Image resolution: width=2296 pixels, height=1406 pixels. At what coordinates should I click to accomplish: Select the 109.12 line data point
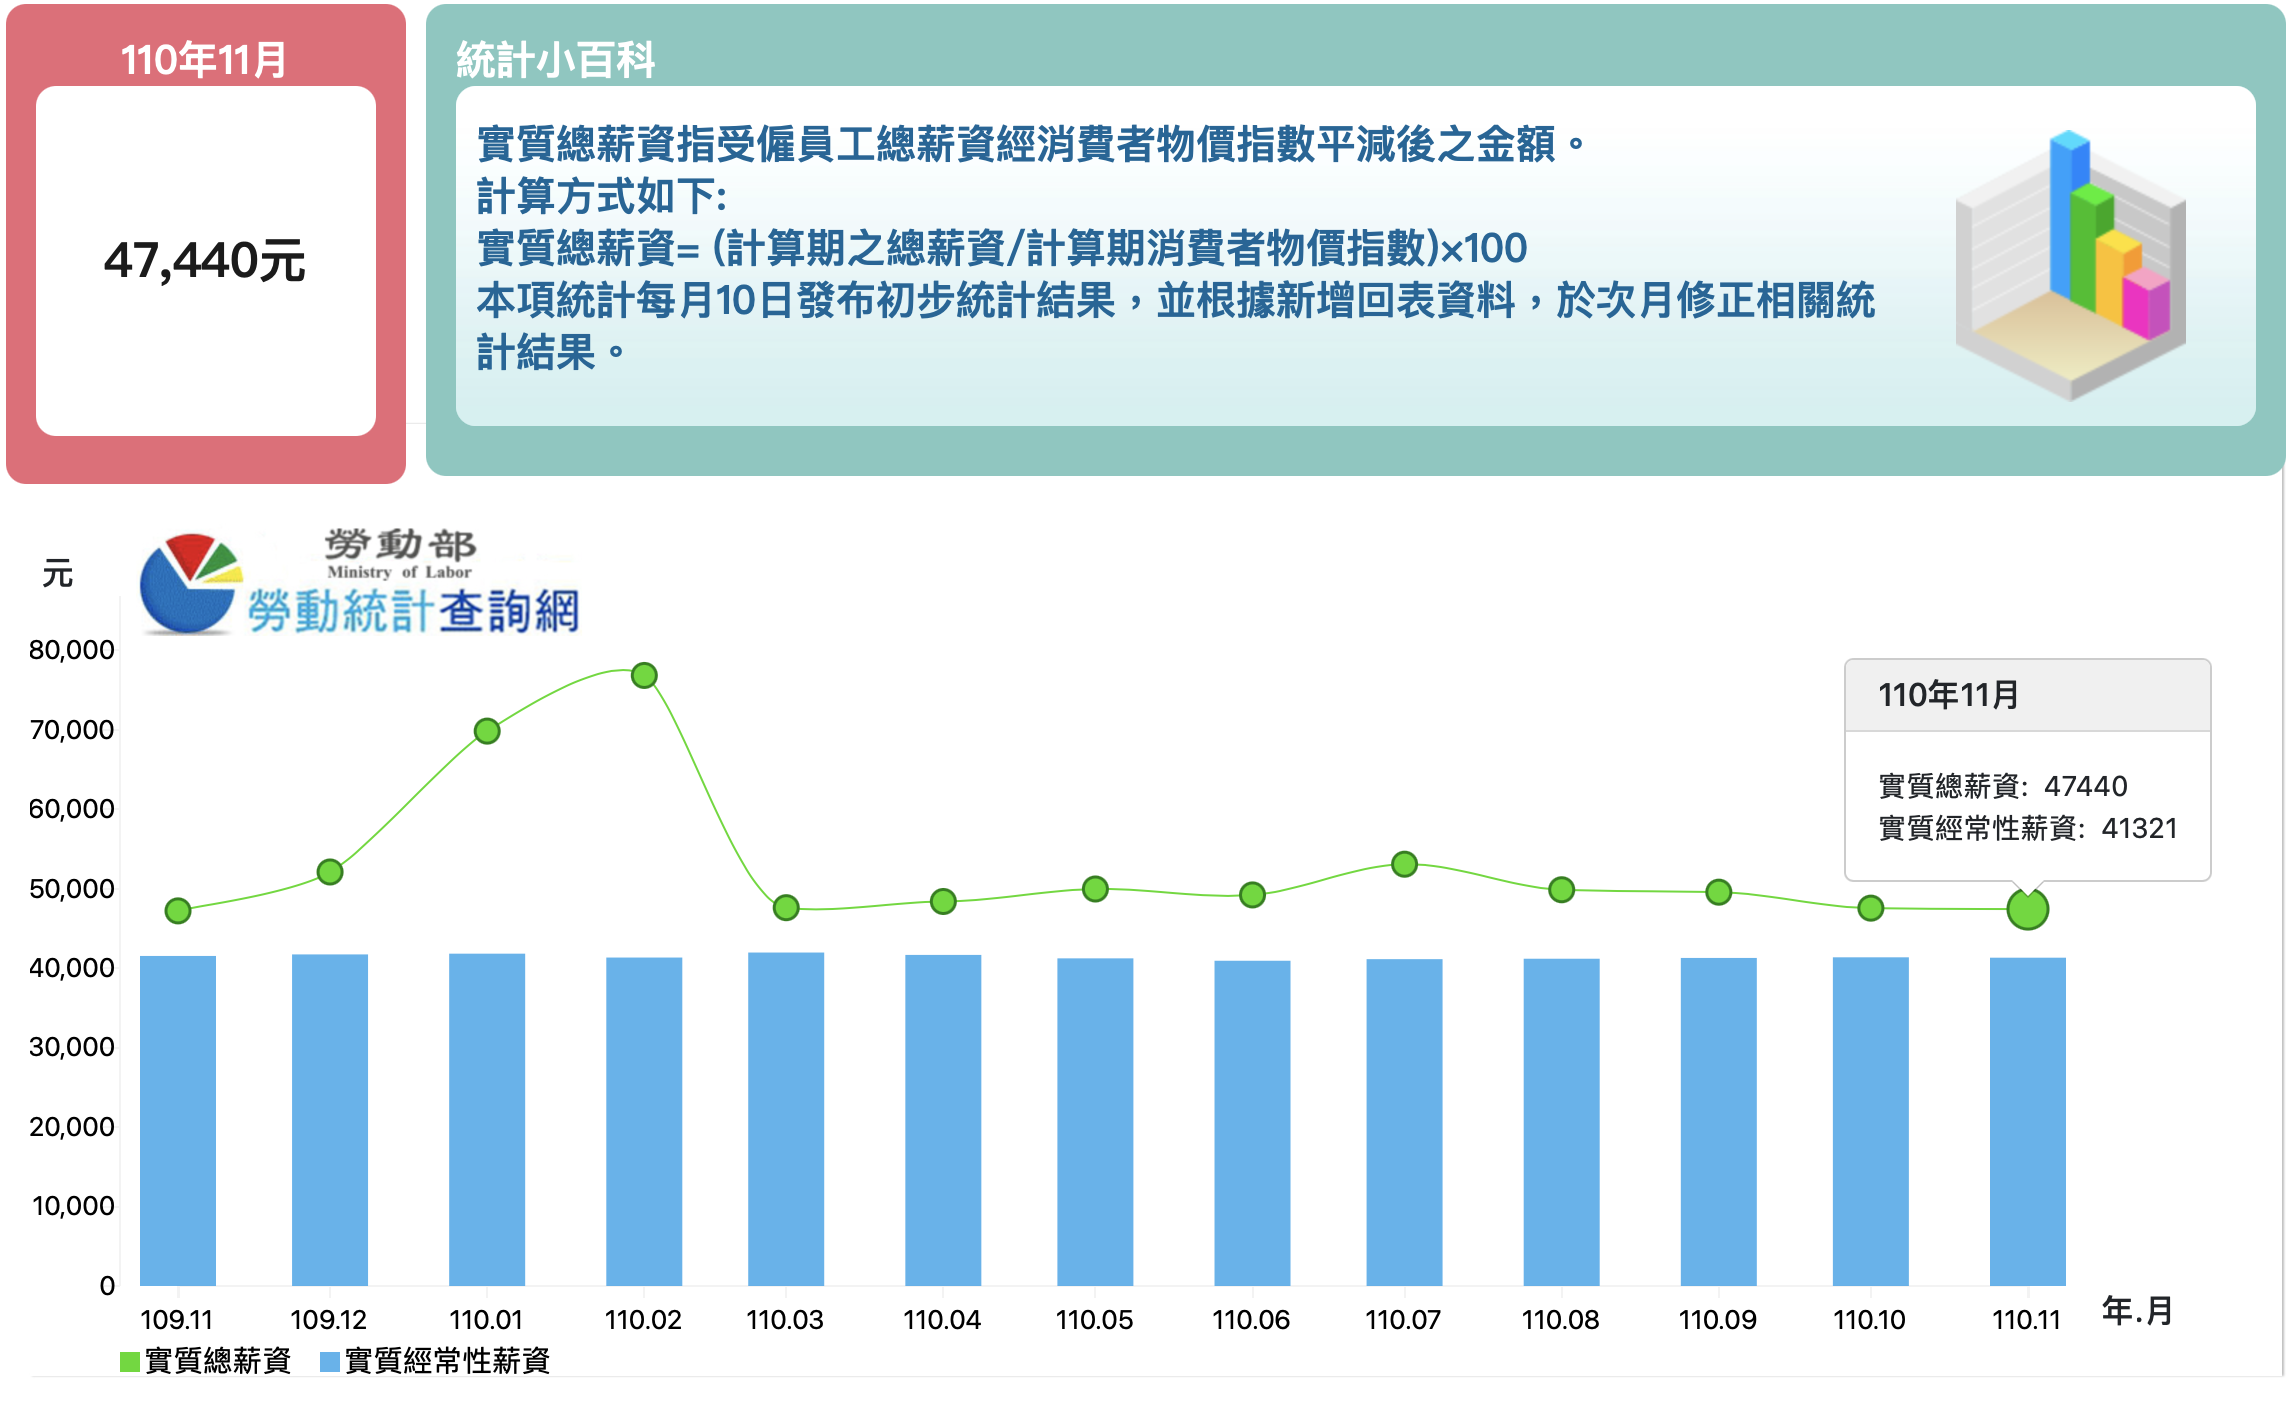coord(330,872)
